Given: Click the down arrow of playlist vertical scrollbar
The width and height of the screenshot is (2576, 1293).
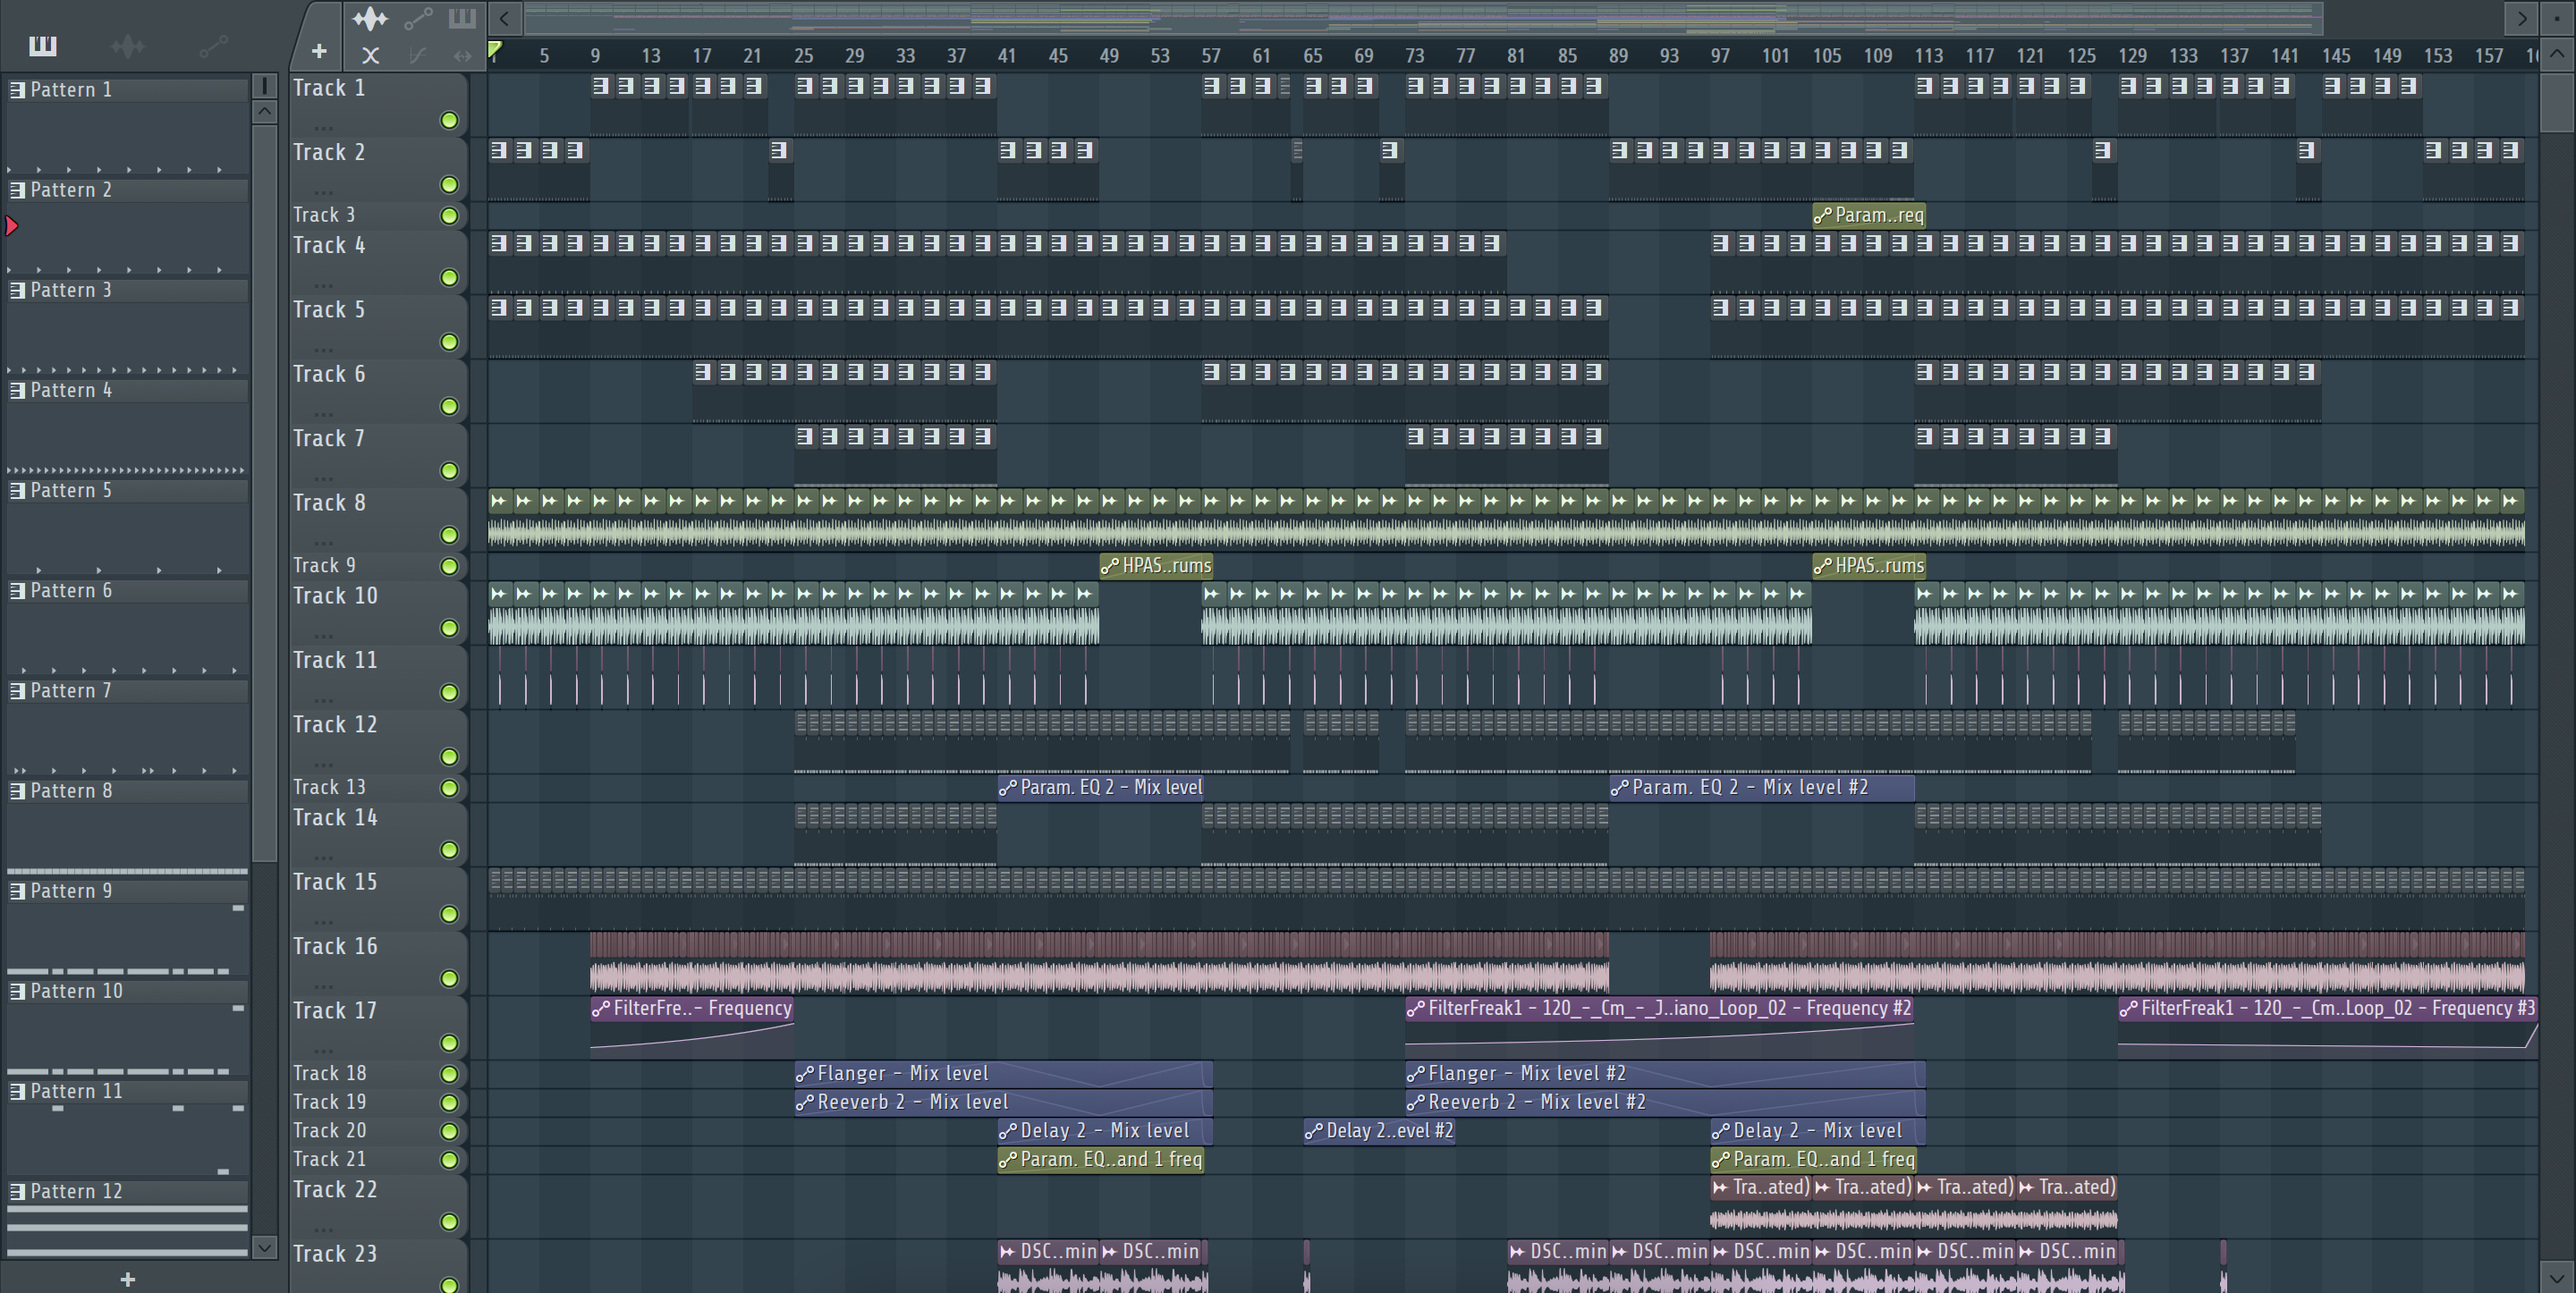Looking at the screenshot, I should pyautogui.click(x=2557, y=1277).
